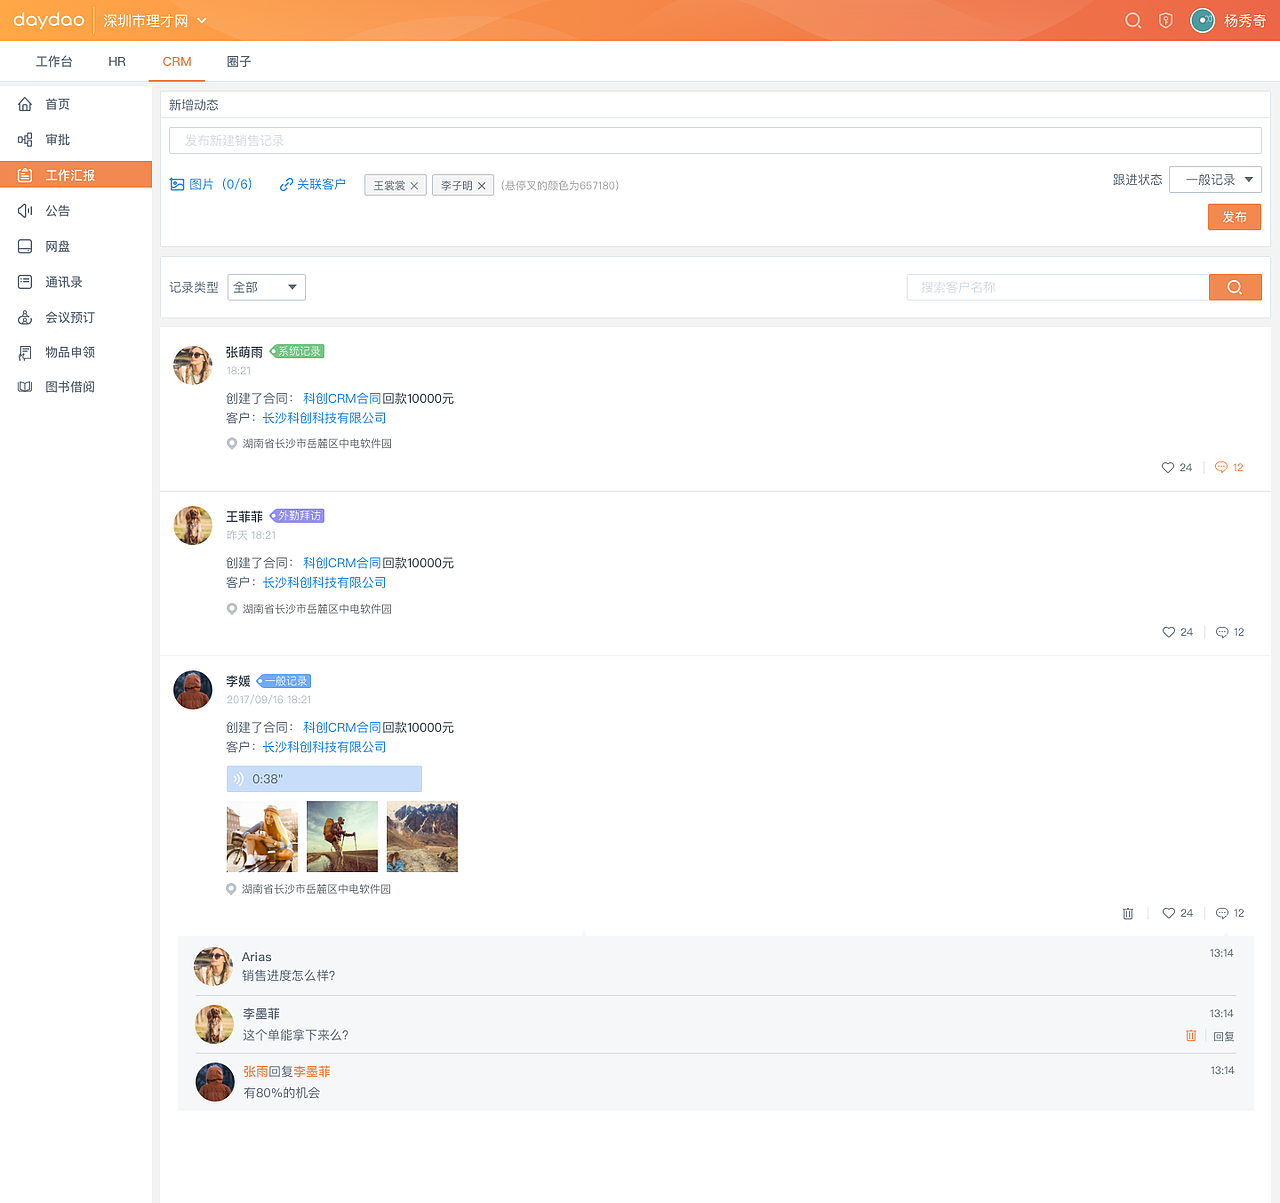Click the daydao logo

[x=48, y=20]
